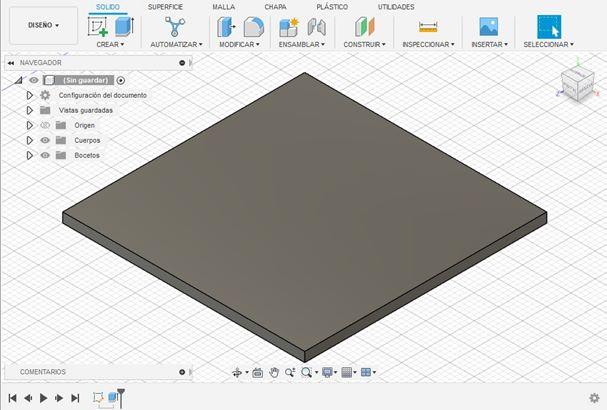Click the Zoom Window magnifier icon
This screenshot has height=410, width=607.
pos(306,372)
